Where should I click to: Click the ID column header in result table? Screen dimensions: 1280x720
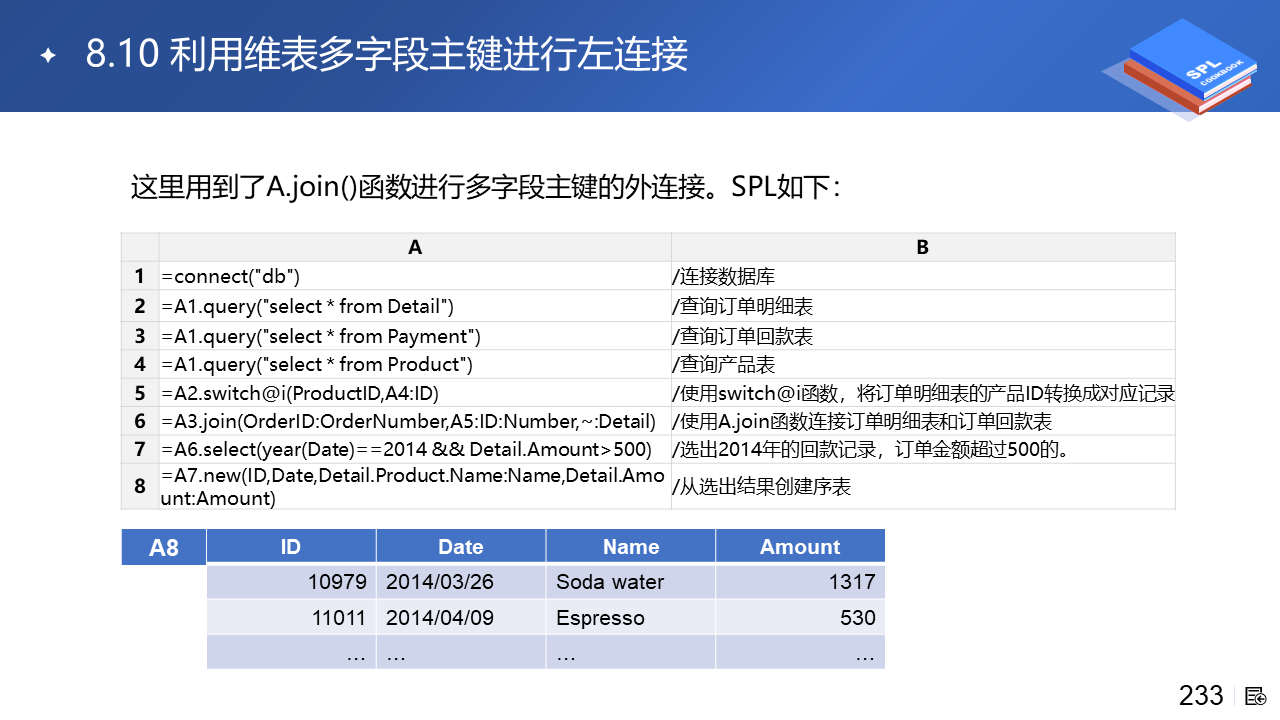pyautogui.click(x=291, y=546)
